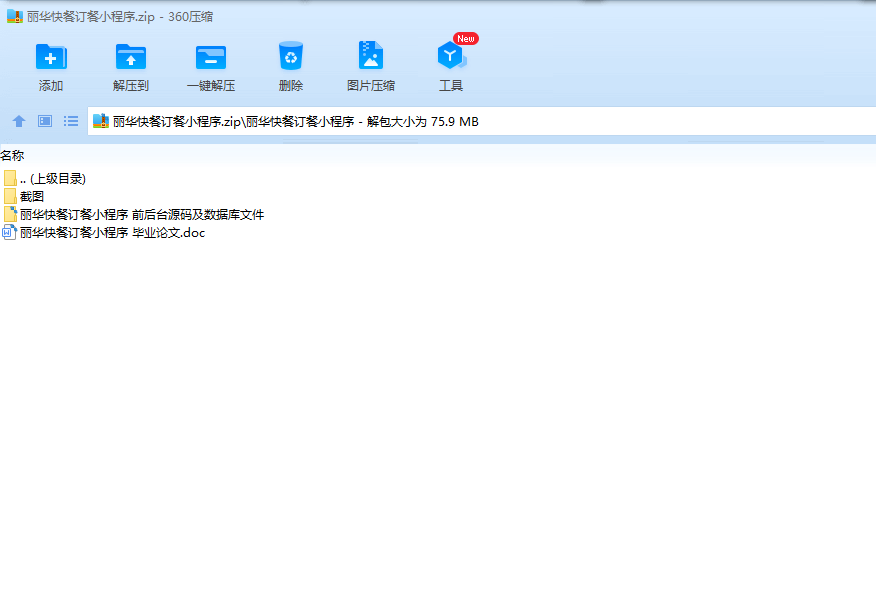Image resolution: width=876 pixels, height=590 pixels.
Task: Switch to the list view mode button
Action: (71, 121)
